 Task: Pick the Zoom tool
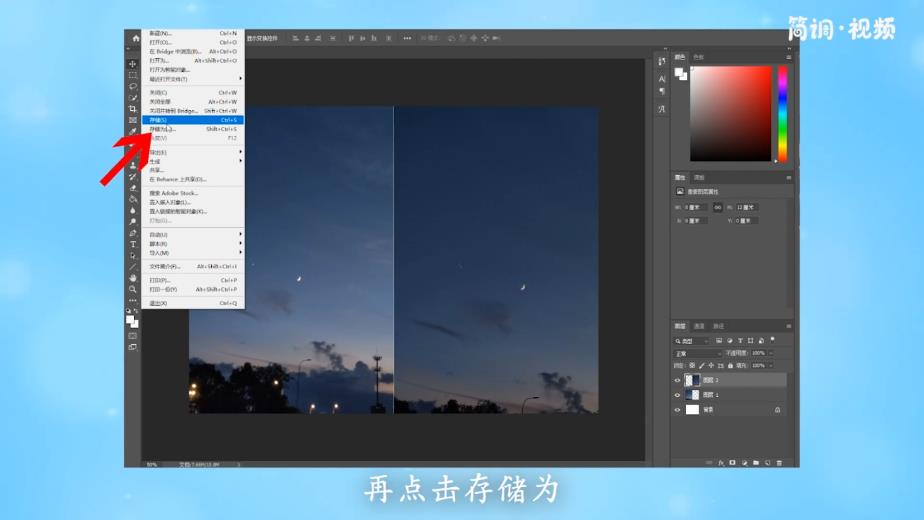(133, 289)
